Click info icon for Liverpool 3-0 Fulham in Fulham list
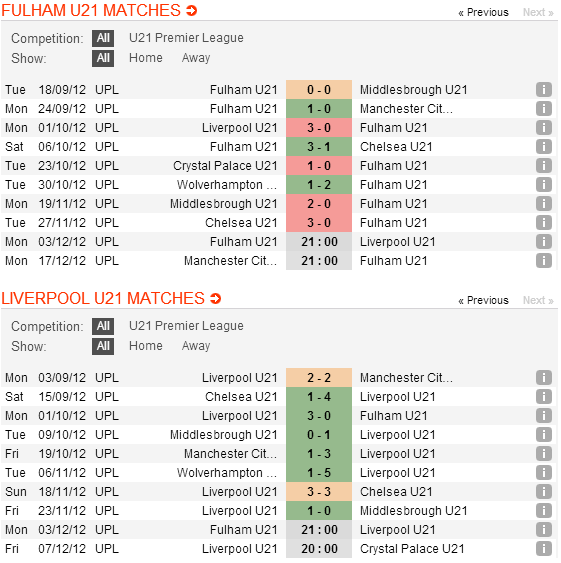The width and height of the screenshot is (561, 563). tap(544, 128)
